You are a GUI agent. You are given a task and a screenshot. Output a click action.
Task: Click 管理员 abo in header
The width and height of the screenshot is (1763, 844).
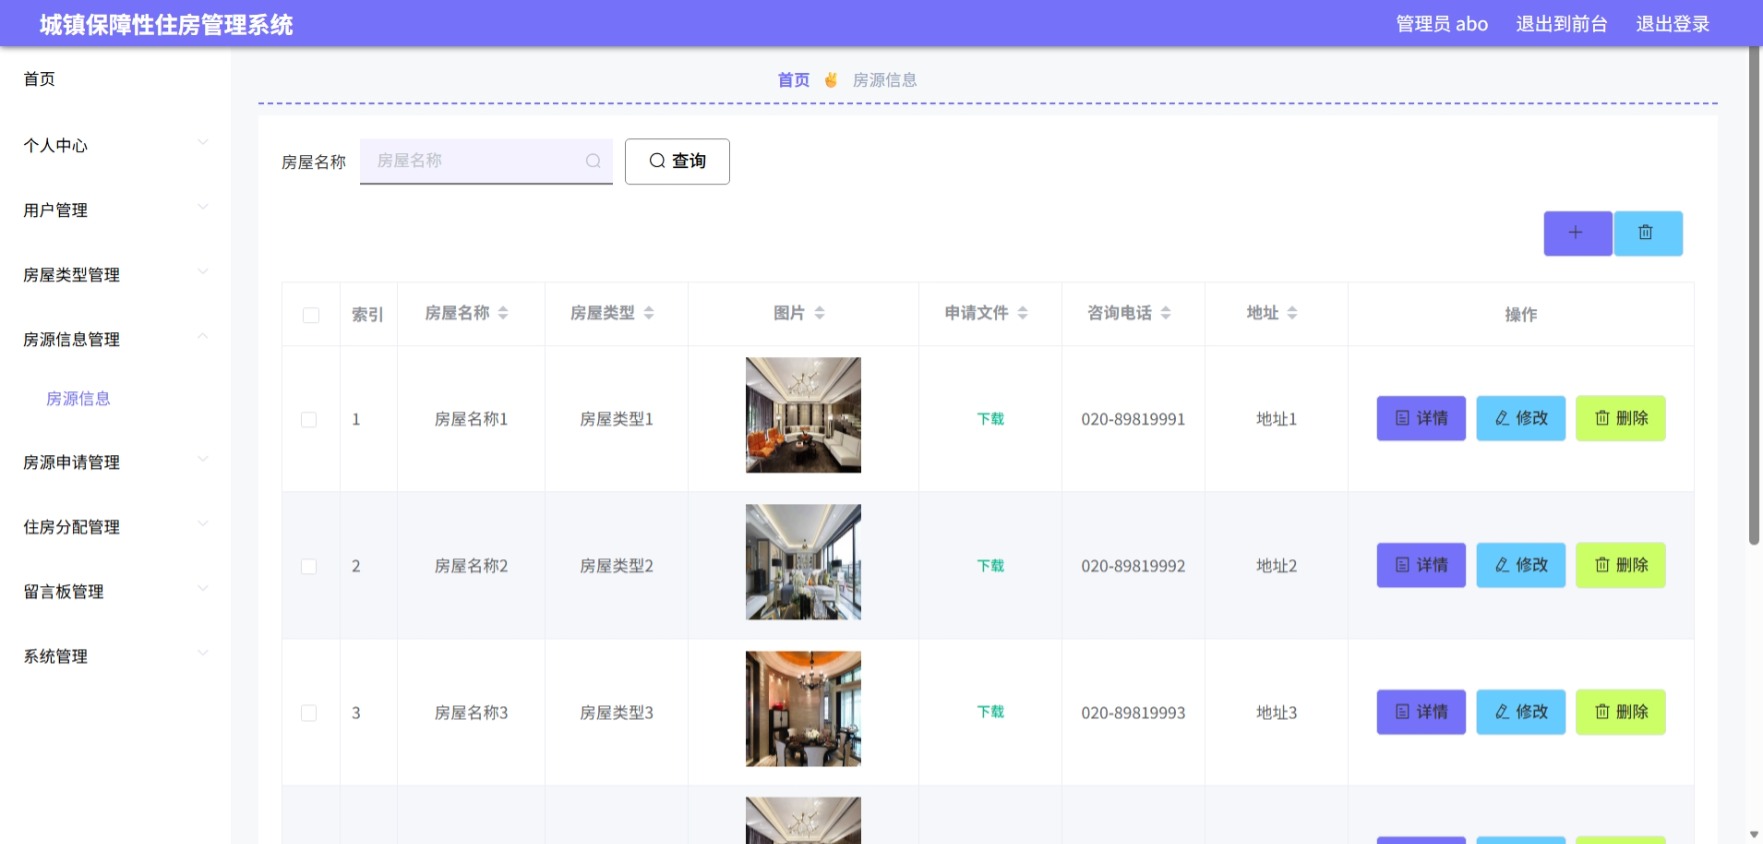click(1442, 24)
